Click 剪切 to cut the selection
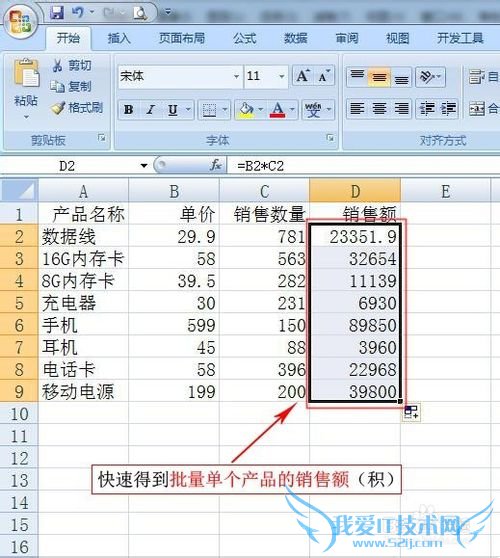Viewport: 500px width, 558px height. 72,65
